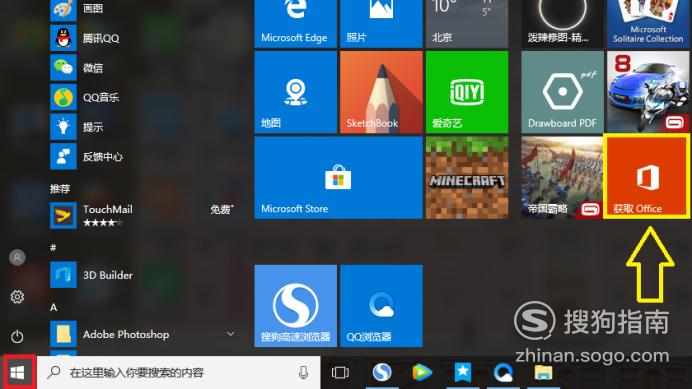This screenshot has height=389, width=692.
Task: Open the 帝国霸略 game tile
Action: point(562,178)
